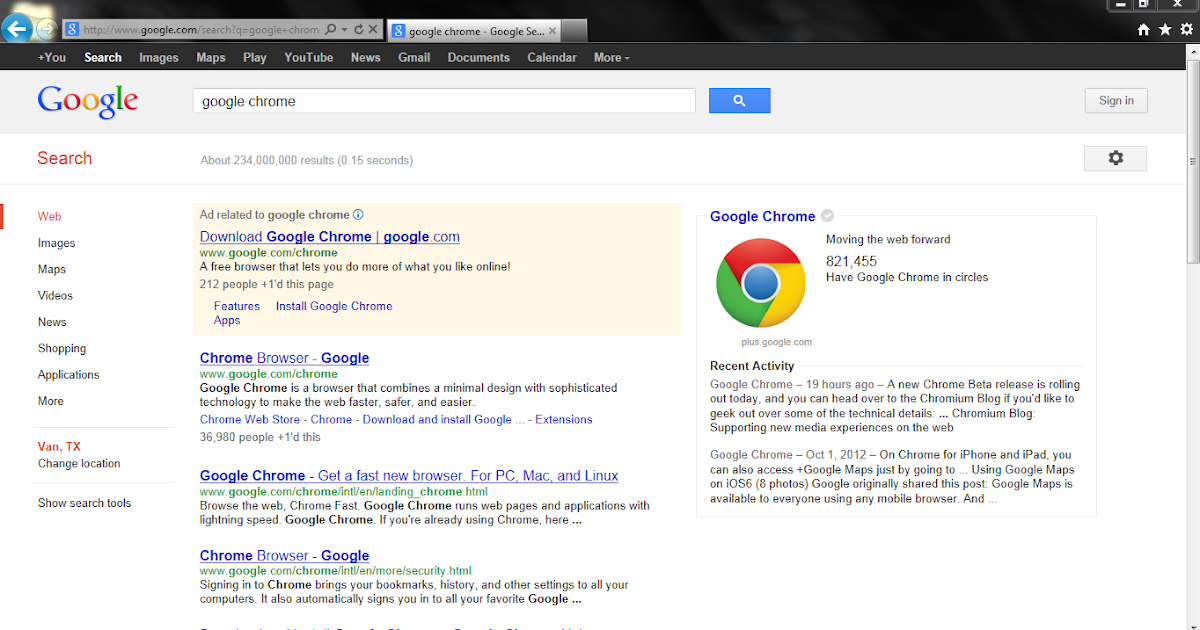
Task: Click Install Google Chrome sitelink
Action: point(334,306)
